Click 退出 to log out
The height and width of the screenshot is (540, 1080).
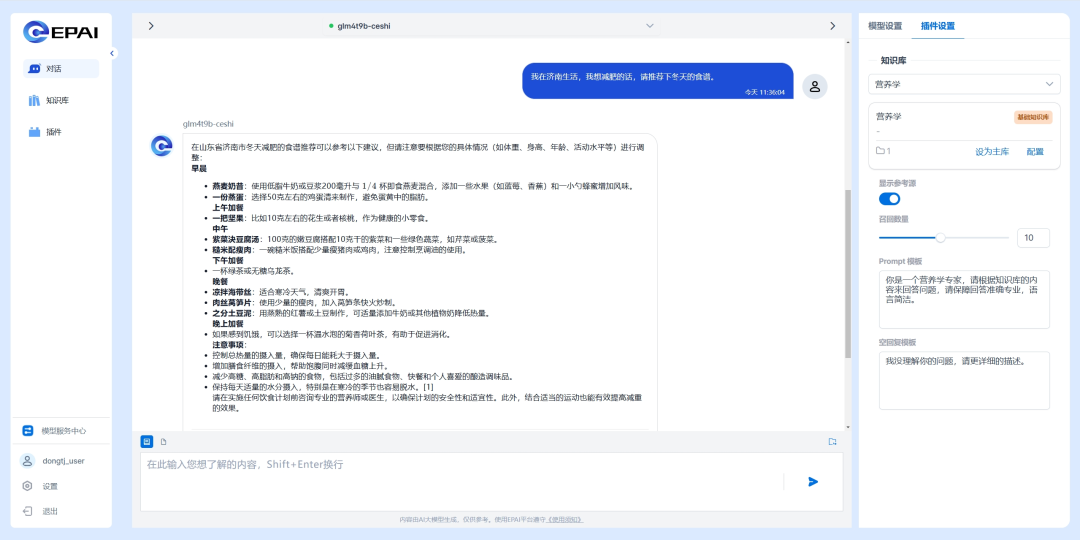[50, 511]
